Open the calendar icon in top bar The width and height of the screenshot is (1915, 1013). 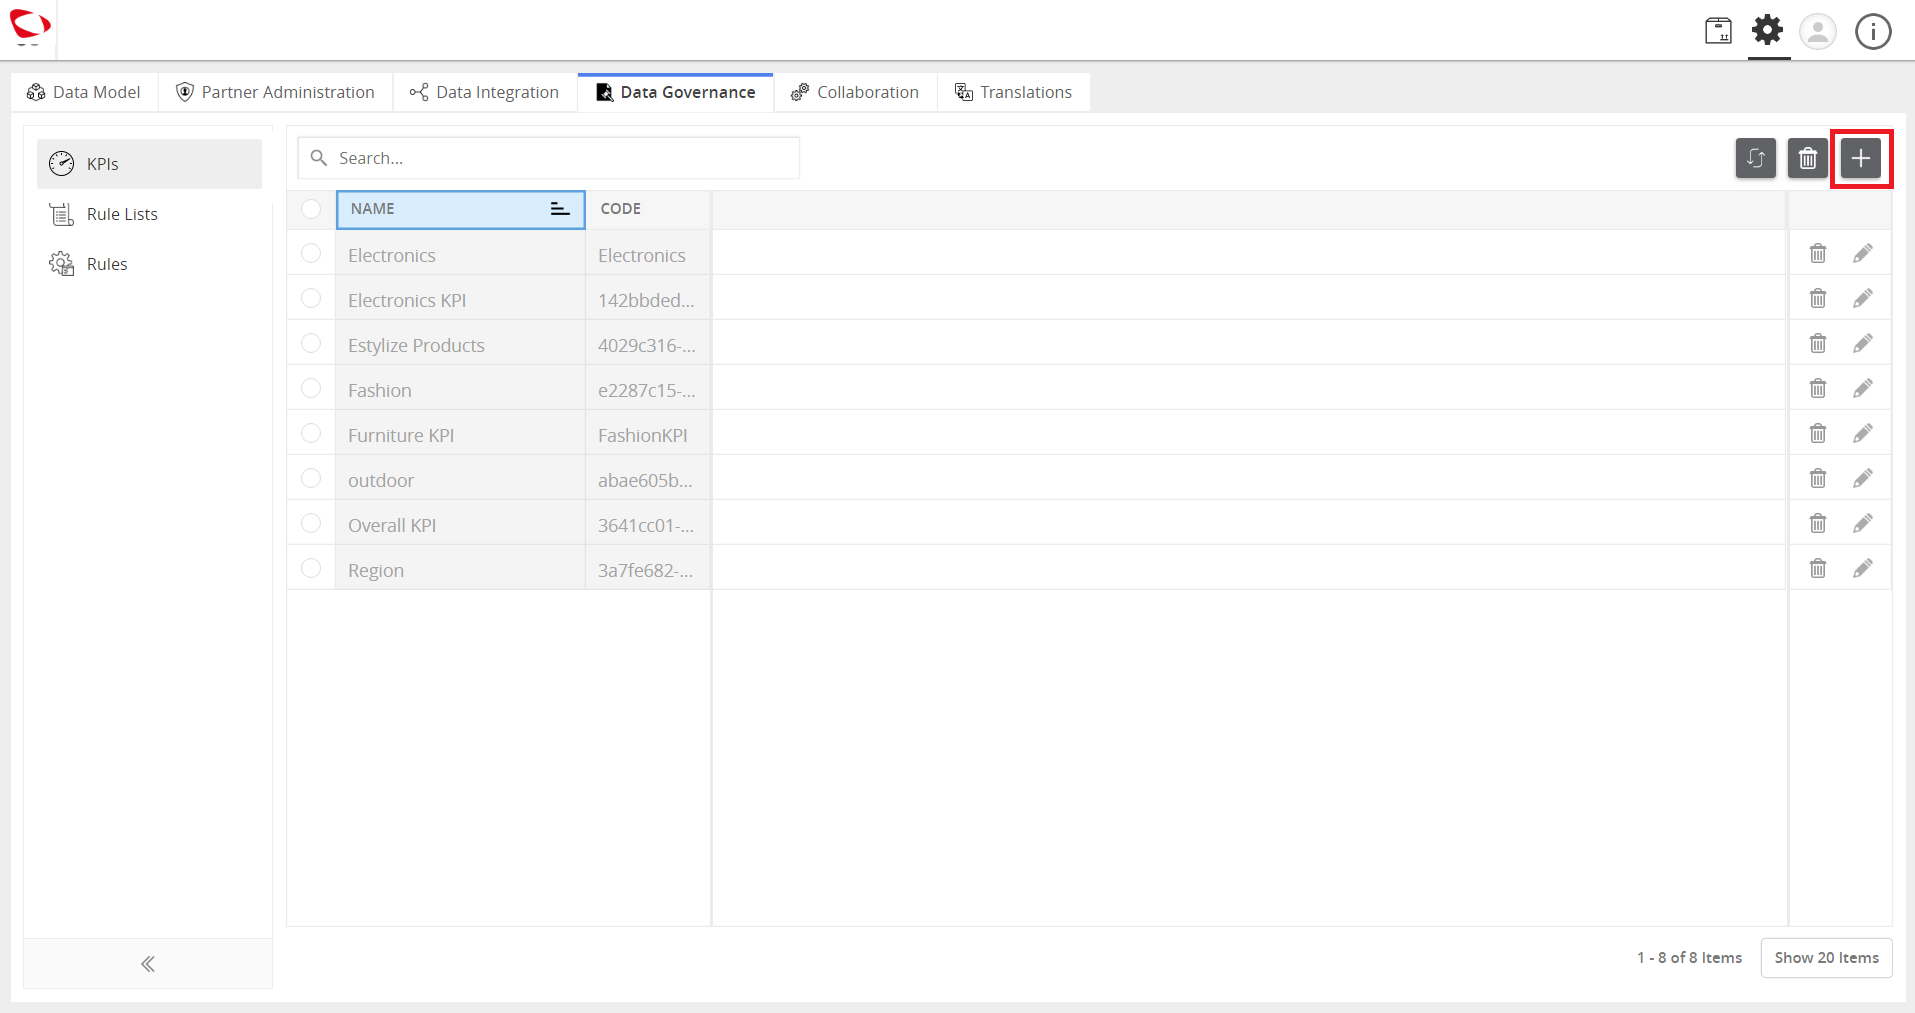click(x=1718, y=31)
